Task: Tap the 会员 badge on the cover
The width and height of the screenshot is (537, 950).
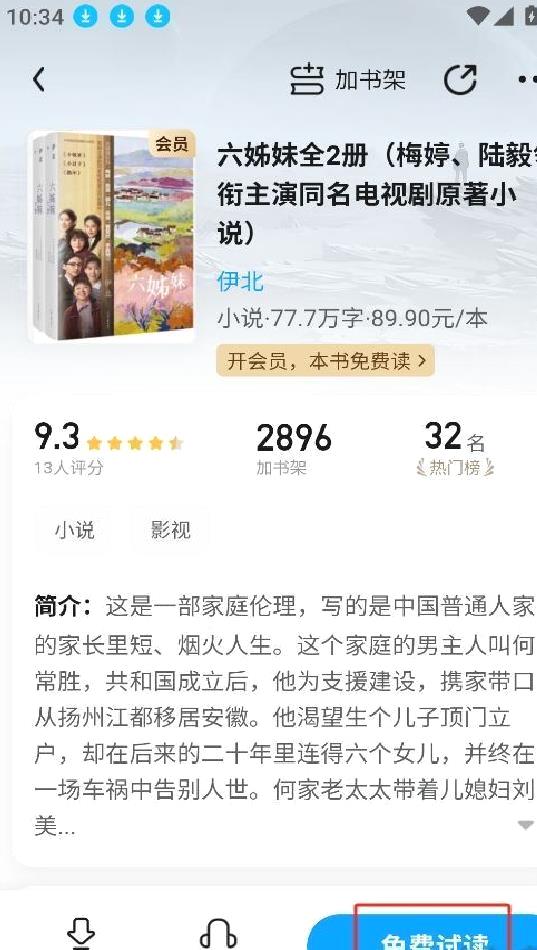Action: (172, 144)
